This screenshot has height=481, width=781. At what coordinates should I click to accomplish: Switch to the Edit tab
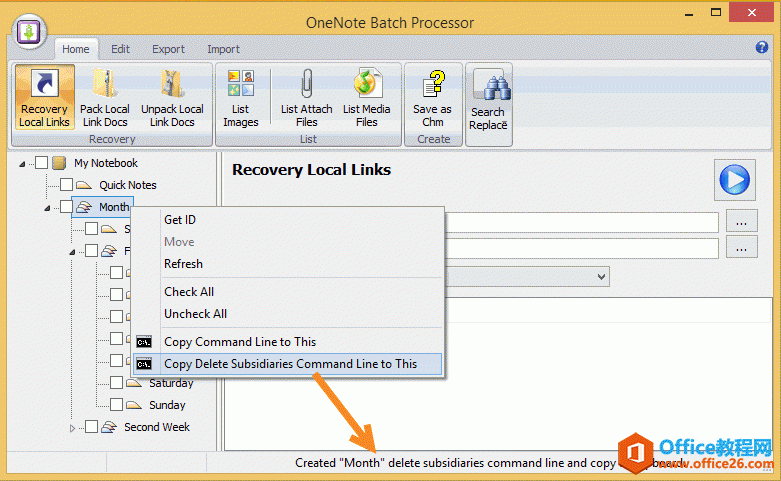pyautogui.click(x=120, y=49)
